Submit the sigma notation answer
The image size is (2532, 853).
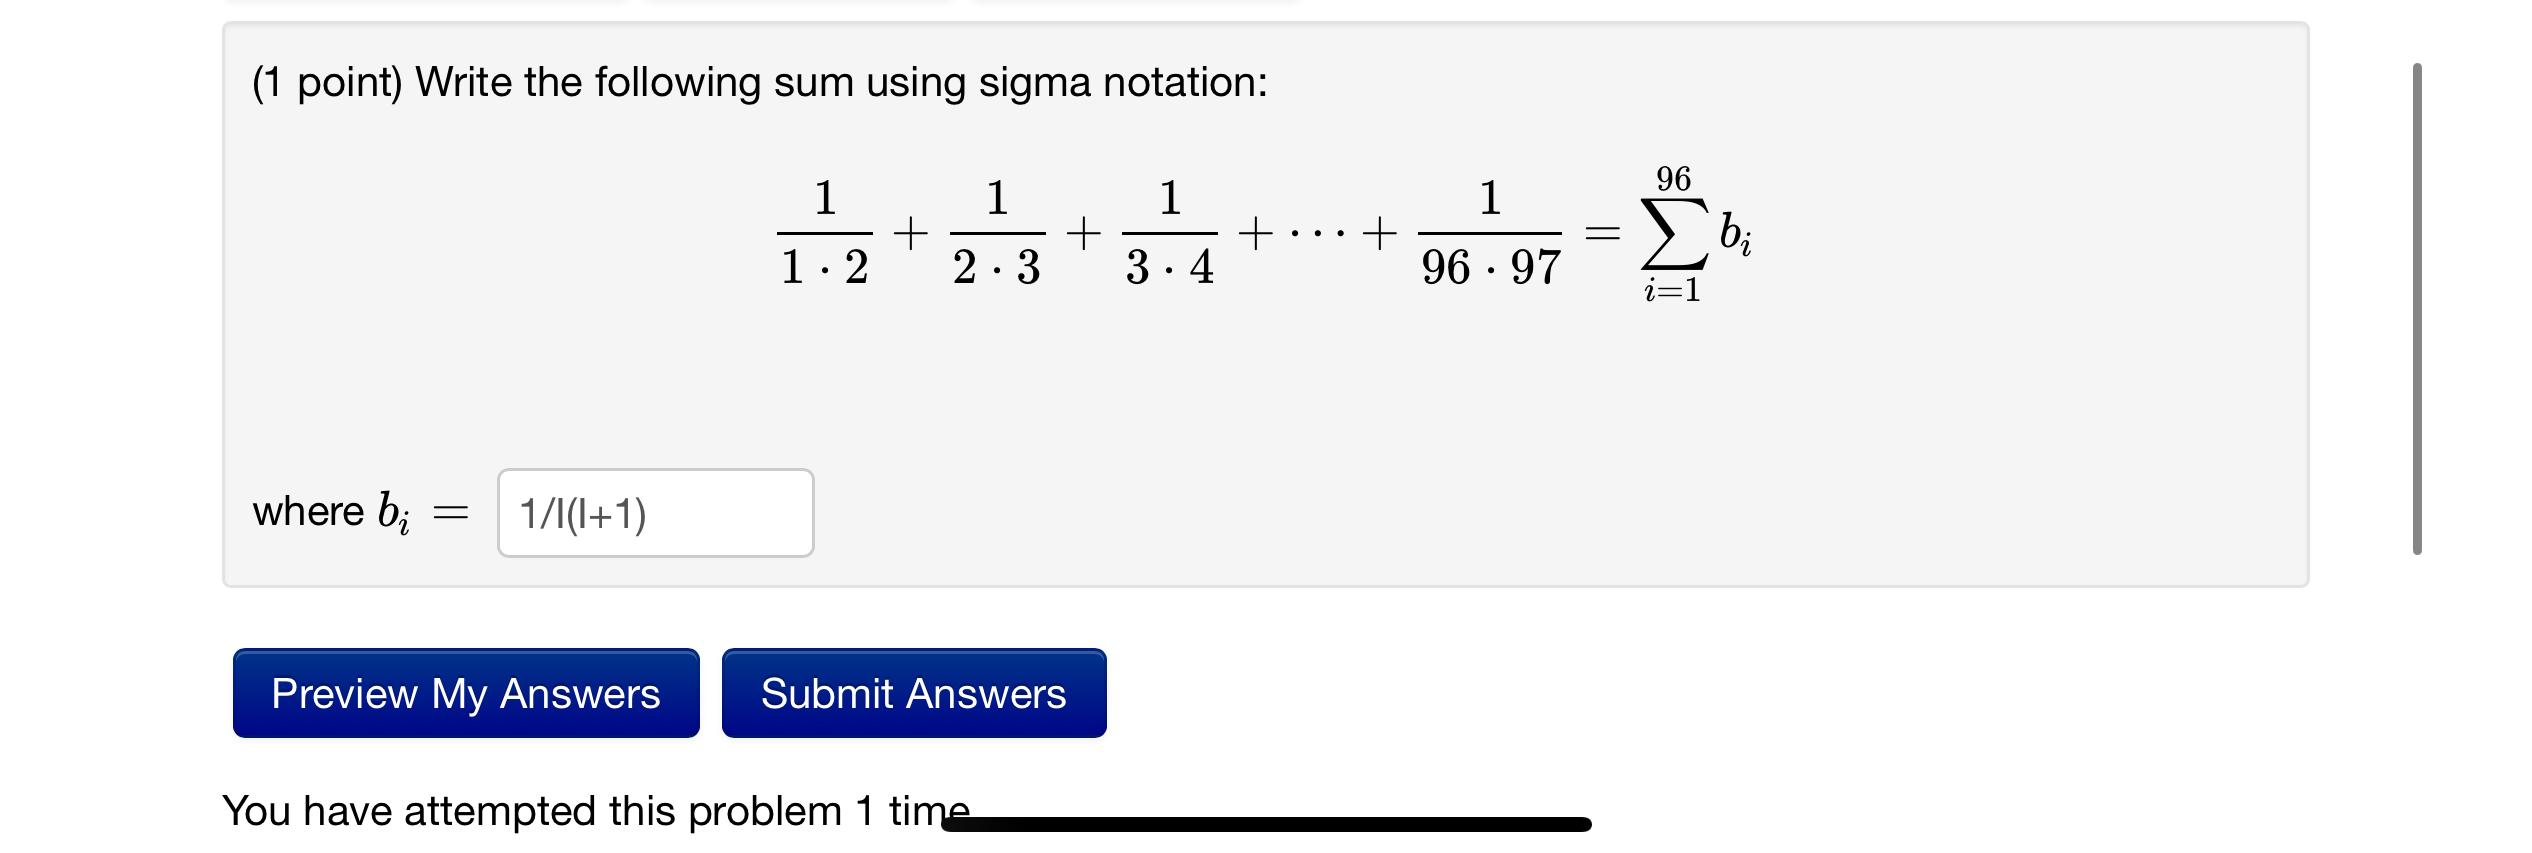pyautogui.click(x=913, y=692)
